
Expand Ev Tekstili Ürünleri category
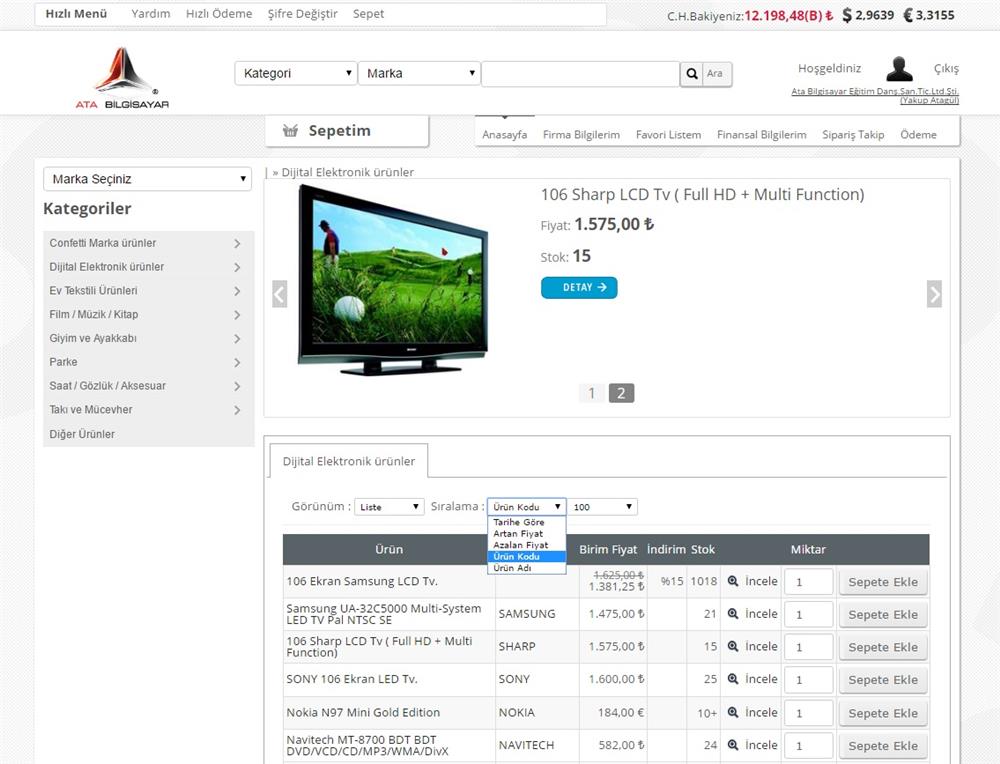pyautogui.click(x=237, y=291)
